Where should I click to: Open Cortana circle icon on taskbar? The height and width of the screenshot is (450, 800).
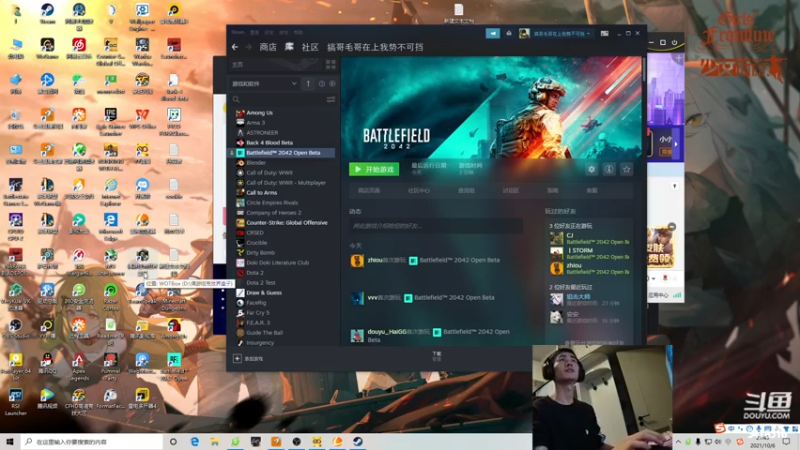point(173,441)
